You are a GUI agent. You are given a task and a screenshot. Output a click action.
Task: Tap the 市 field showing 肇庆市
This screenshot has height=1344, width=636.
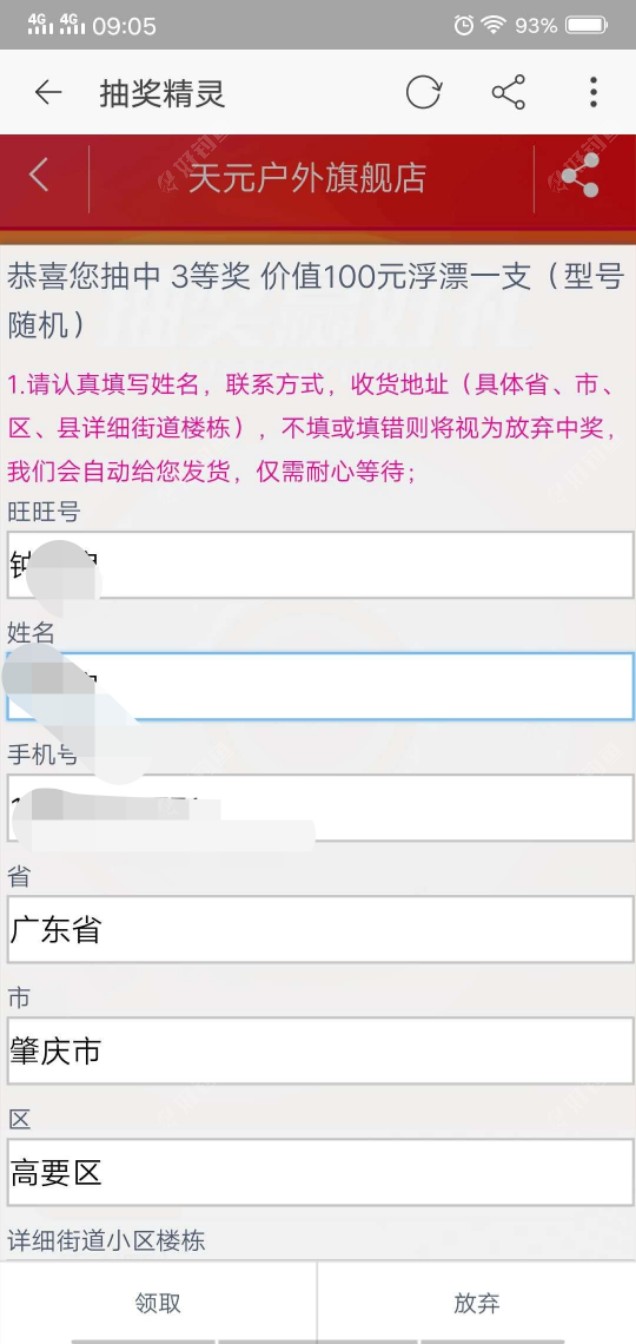click(x=320, y=1051)
